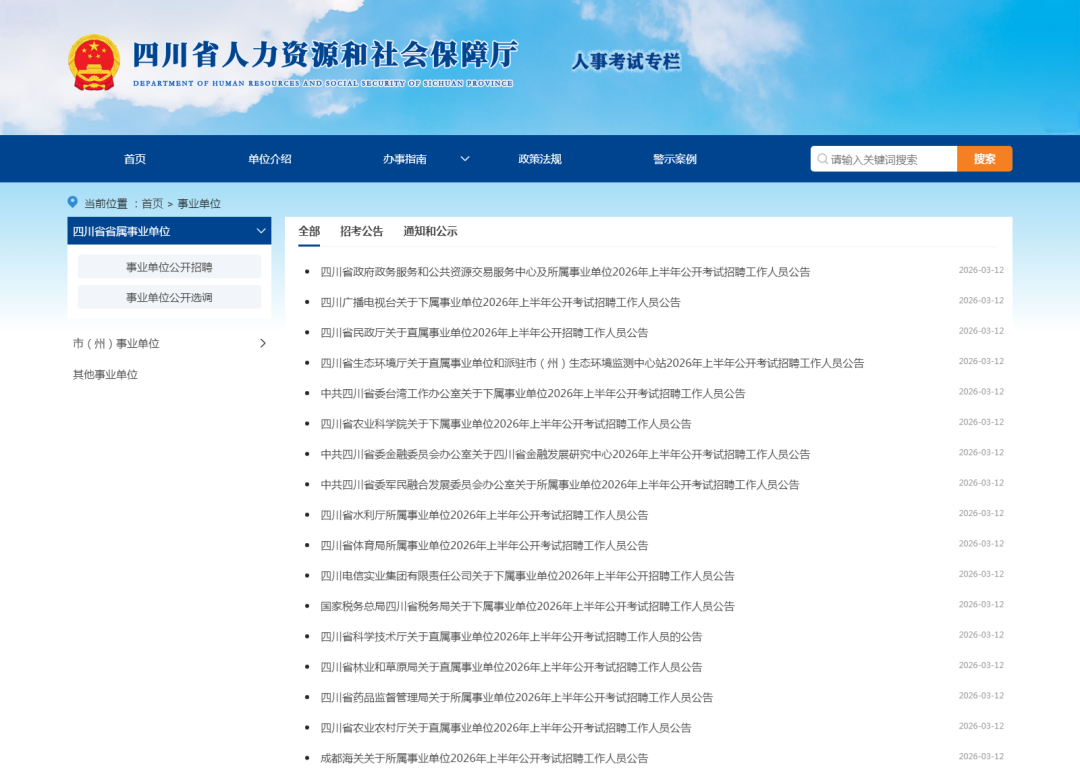
Task: Select the 全部 tab
Action: (308, 230)
